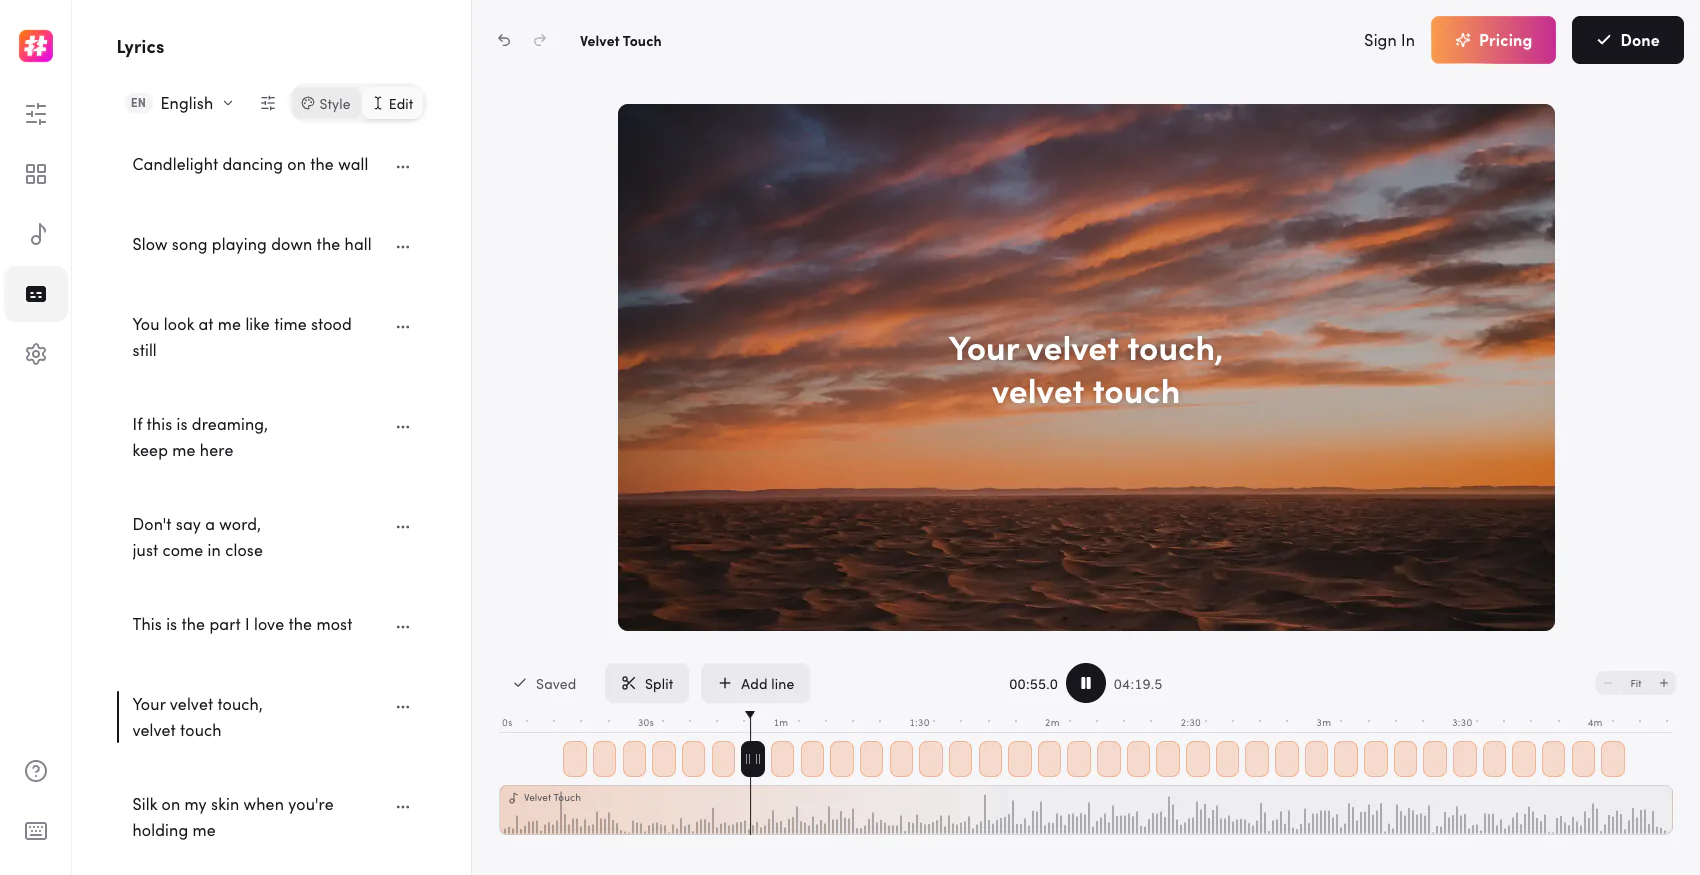The width and height of the screenshot is (1700, 875).
Task: Pause playback
Action: pyautogui.click(x=1086, y=683)
